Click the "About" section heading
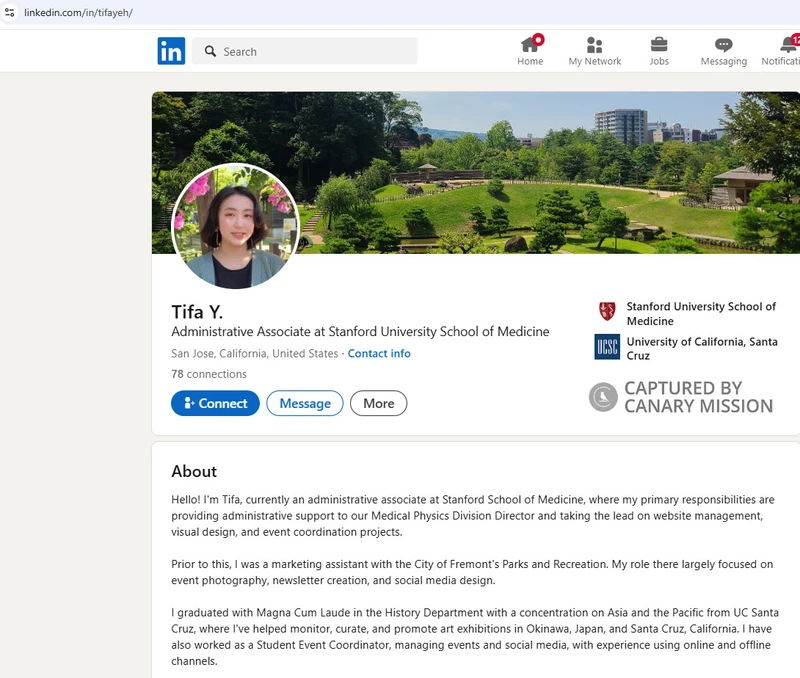 tap(194, 471)
